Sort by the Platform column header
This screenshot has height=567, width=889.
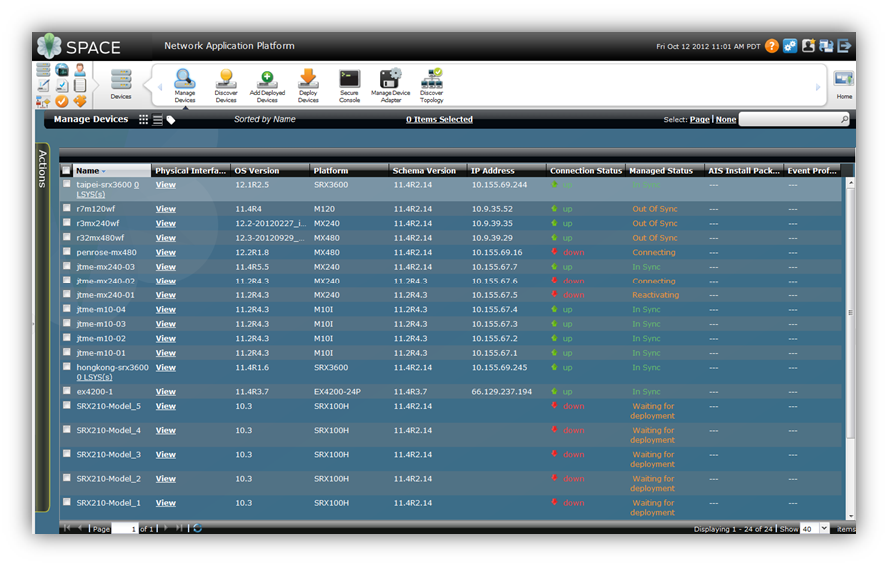coord(349,171)
